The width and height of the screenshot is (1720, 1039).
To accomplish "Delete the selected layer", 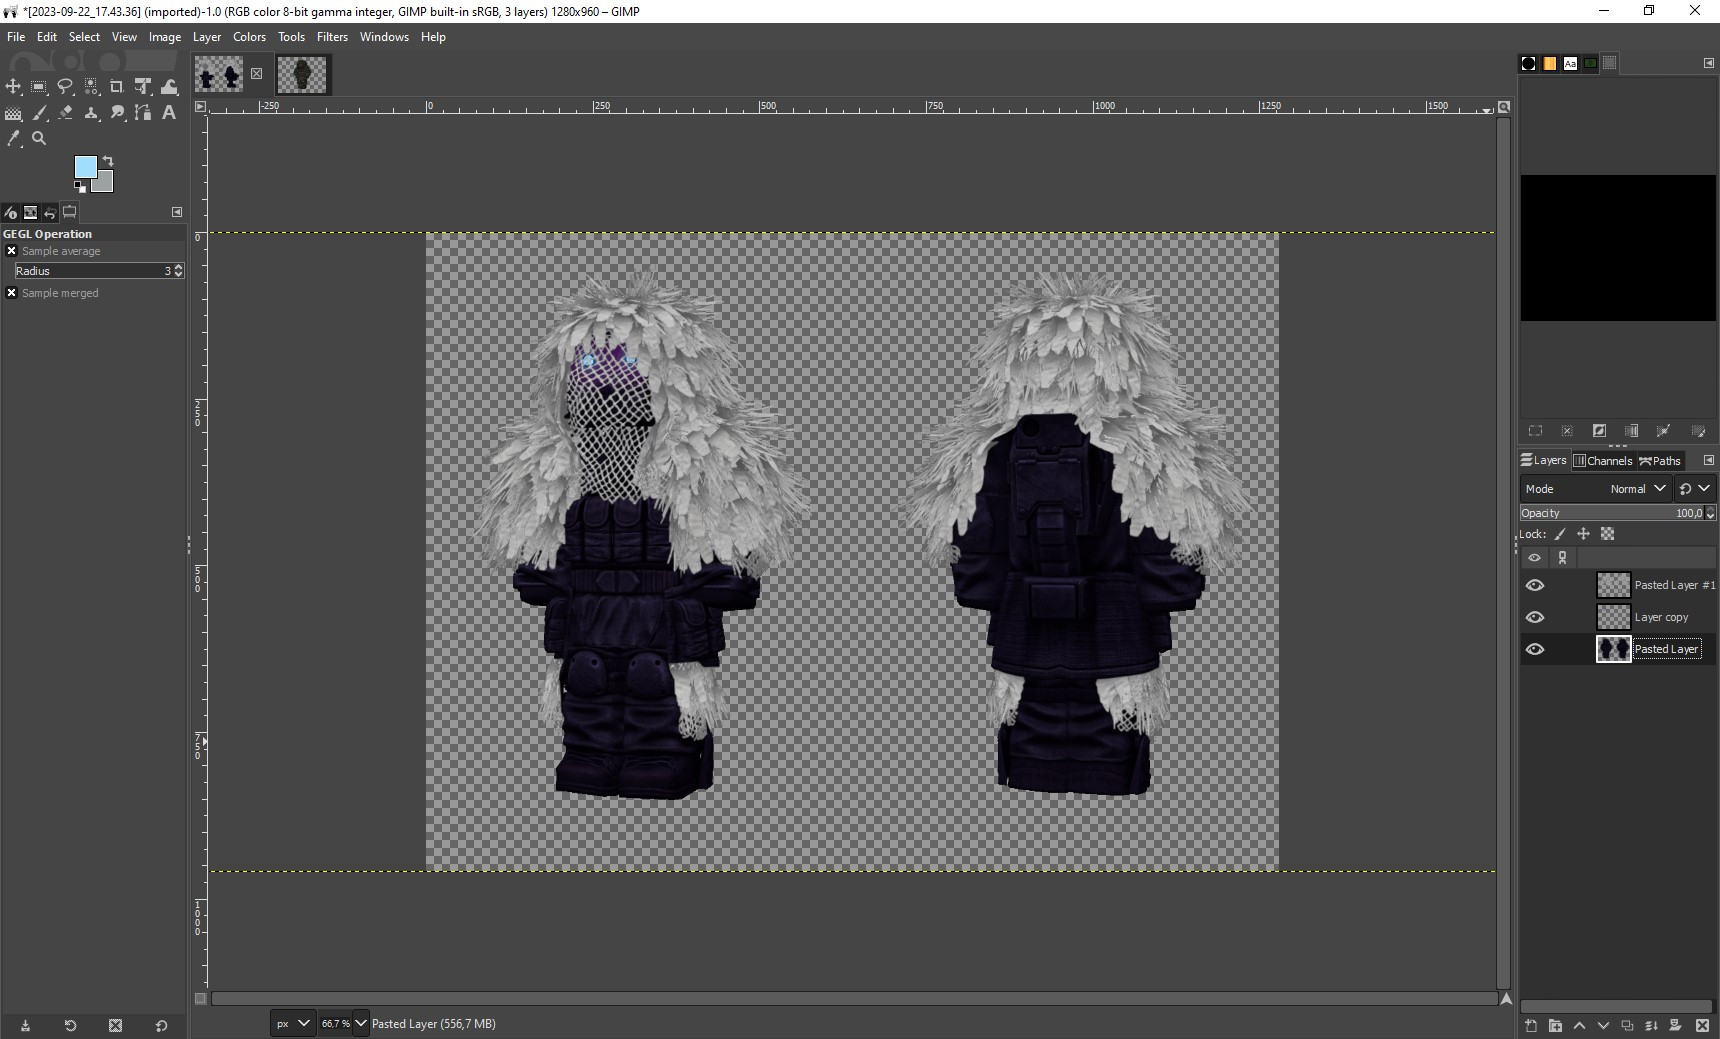I will click(1702, 1025).
